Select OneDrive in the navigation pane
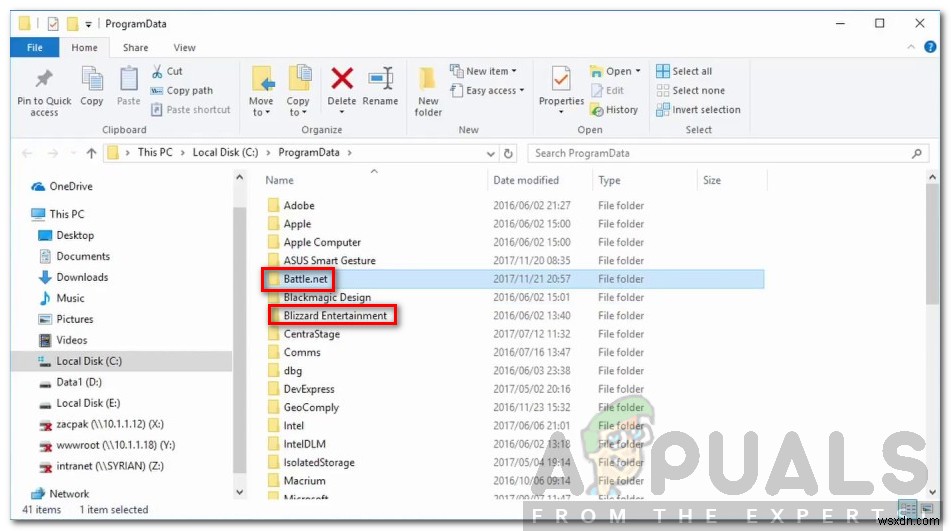The height and width of the screenshot is (531, 951). point(62,187)
